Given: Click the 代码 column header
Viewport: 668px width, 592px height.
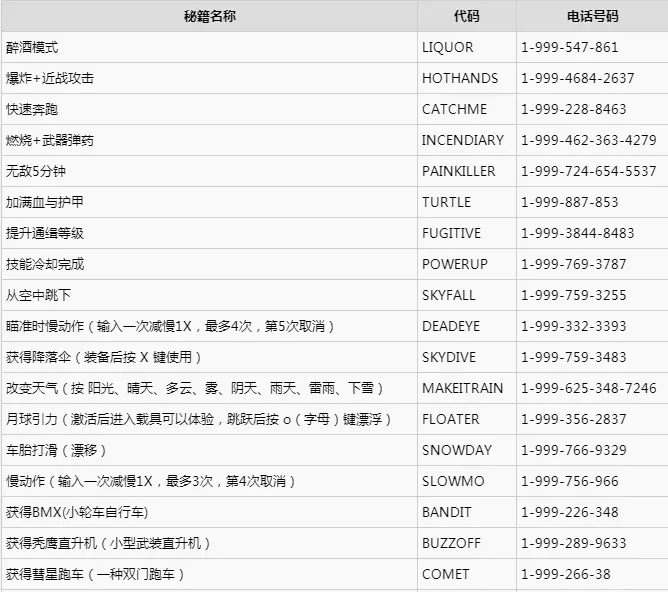Looking at the screenshot, I should 466,16.
